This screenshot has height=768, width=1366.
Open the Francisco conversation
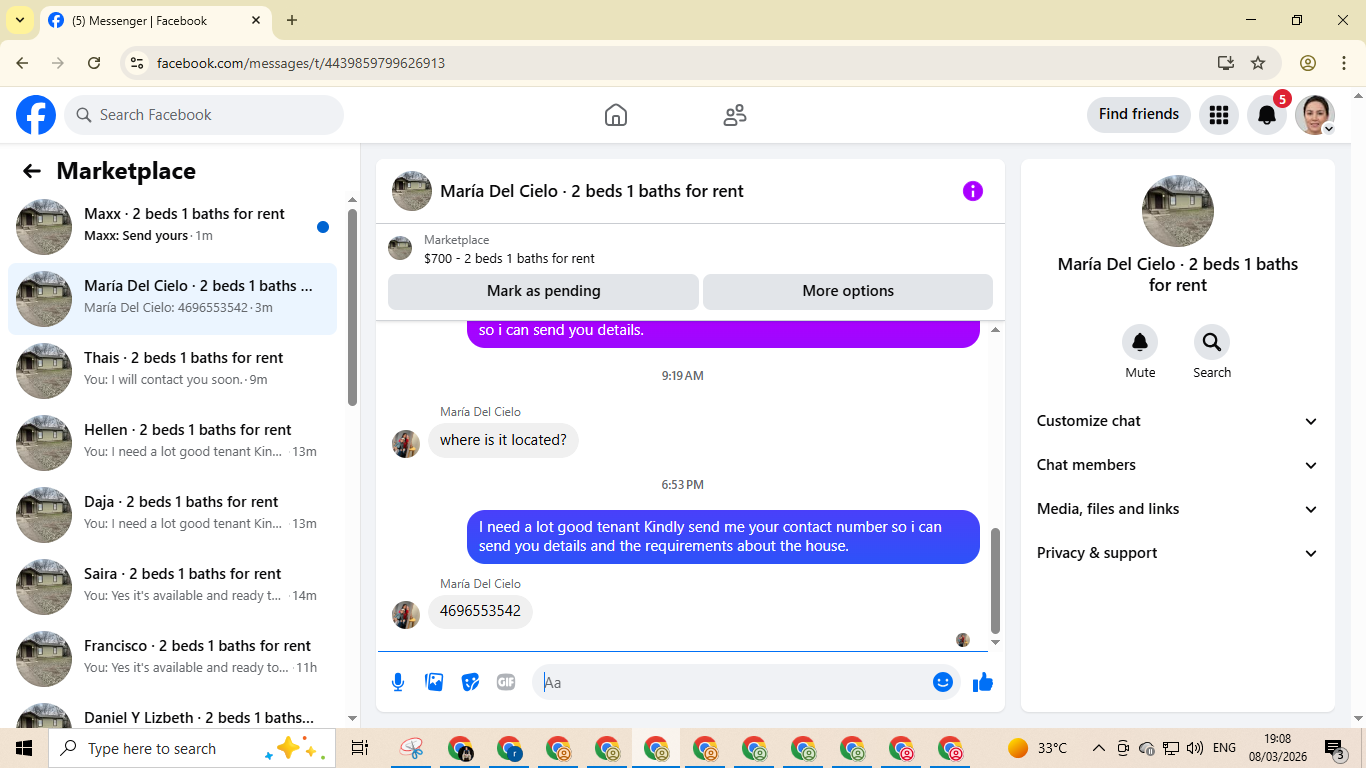(x=172, y=659)
